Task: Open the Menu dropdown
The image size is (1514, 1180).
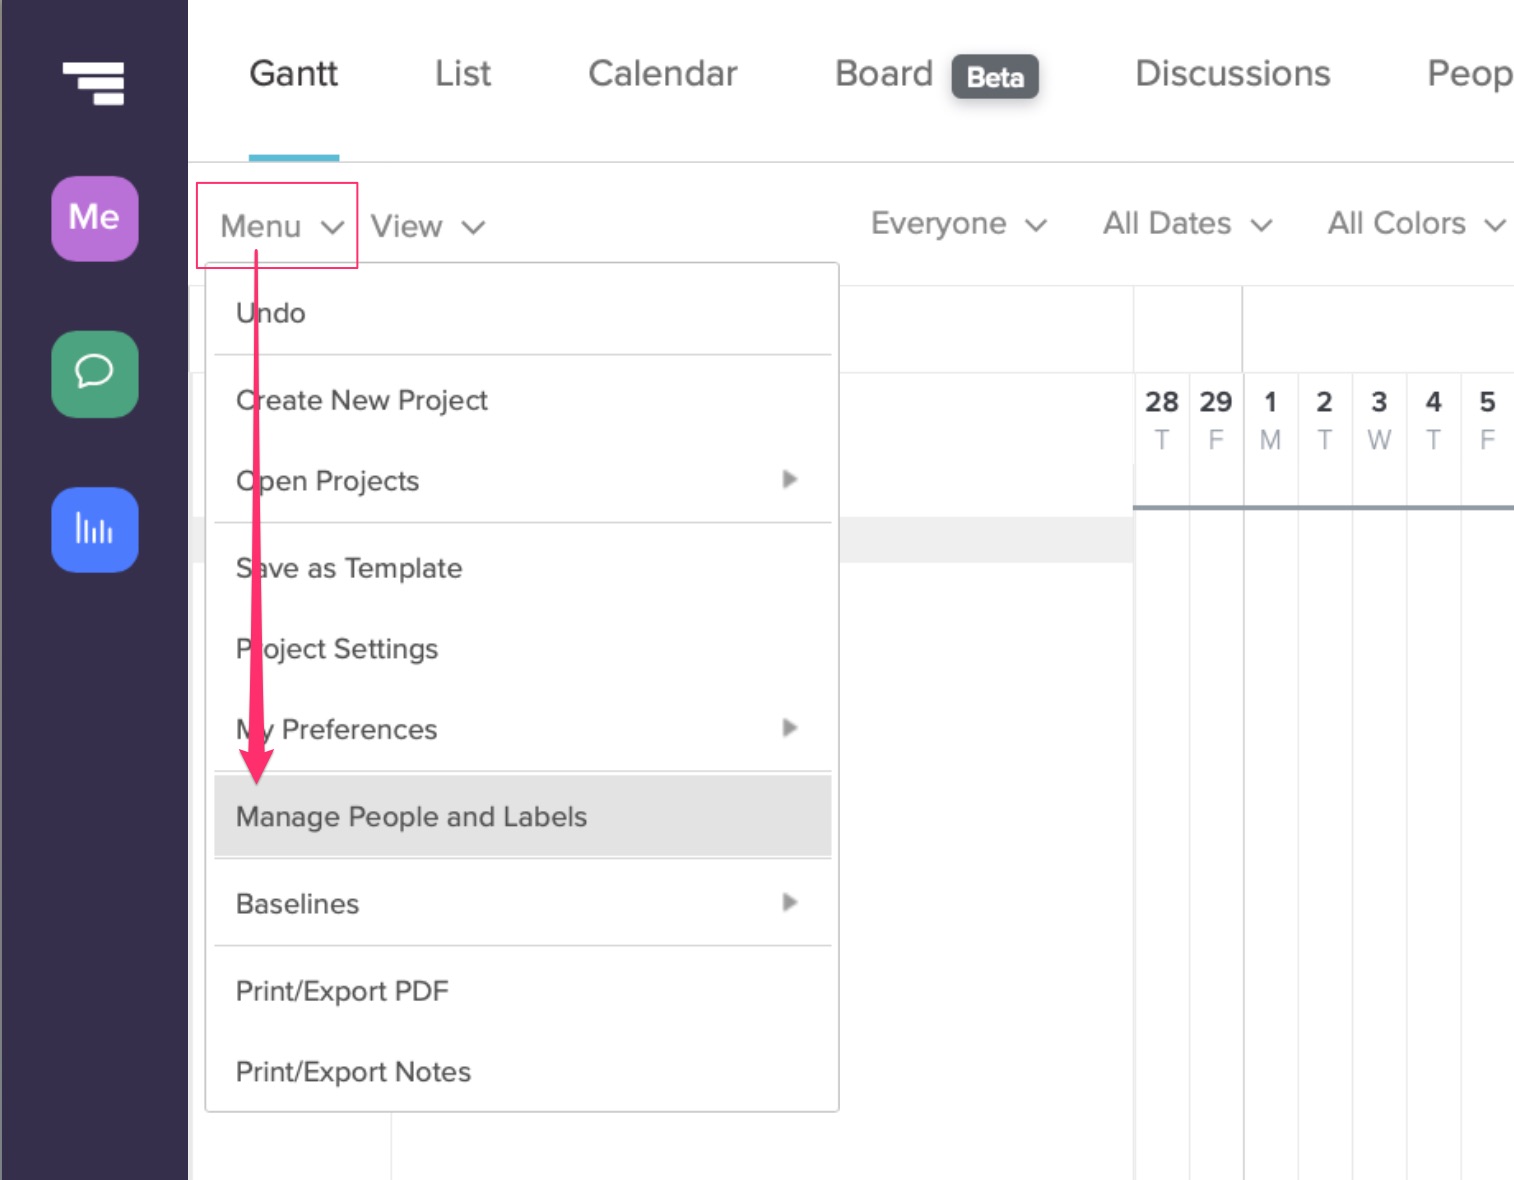Action: coord(278,226)
